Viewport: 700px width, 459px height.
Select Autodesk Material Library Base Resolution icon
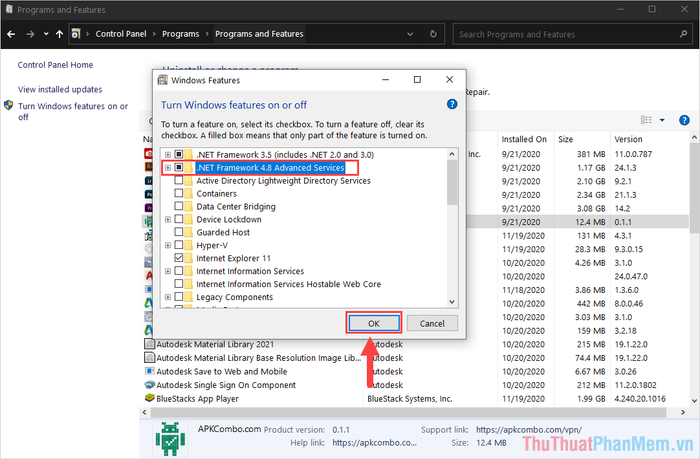tap(149, 358)
